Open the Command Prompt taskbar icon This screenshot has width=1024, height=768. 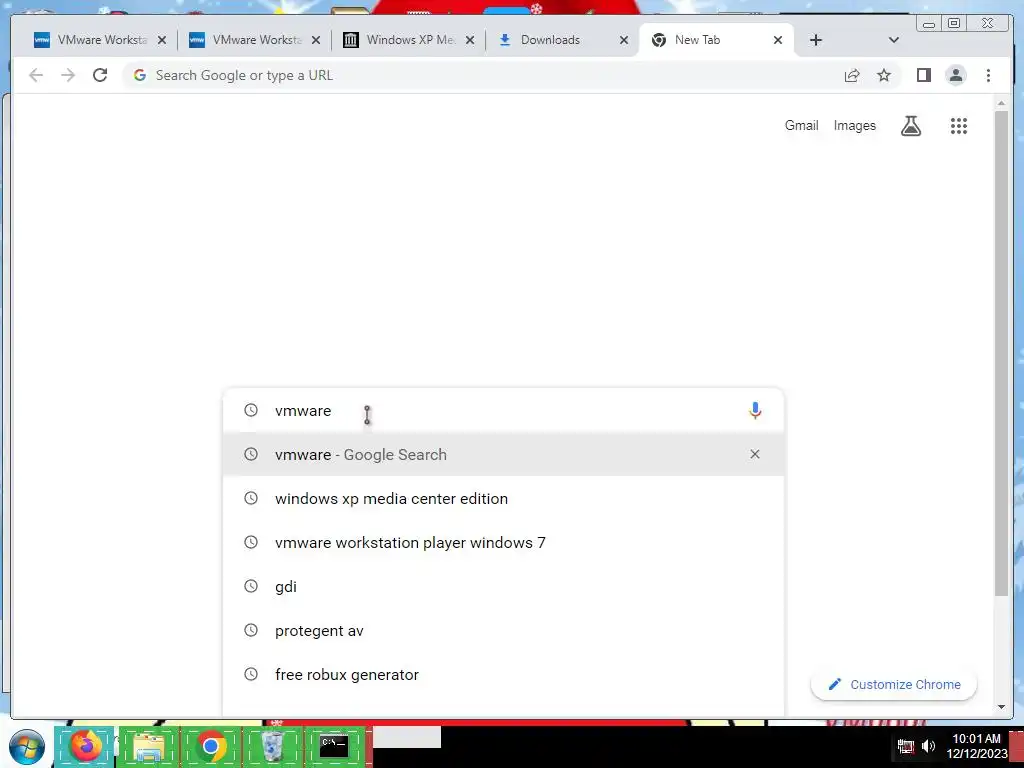334,746
